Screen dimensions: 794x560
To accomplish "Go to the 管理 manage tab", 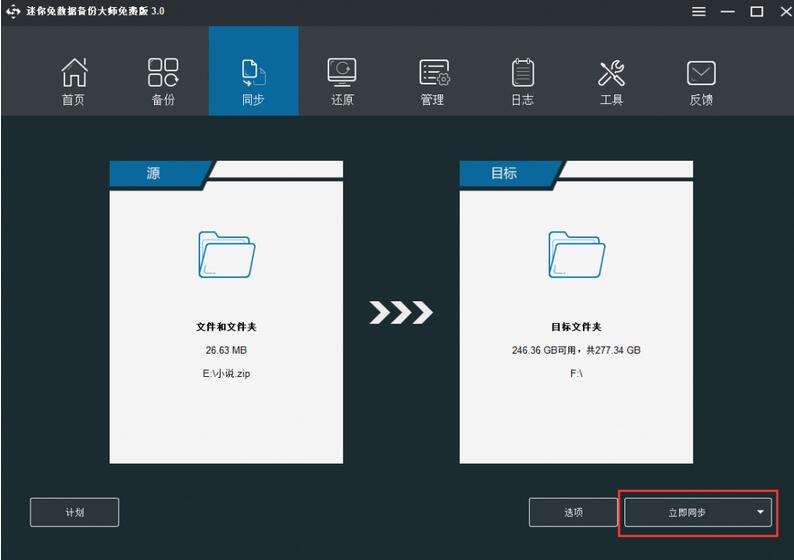I will pos(433,81).
